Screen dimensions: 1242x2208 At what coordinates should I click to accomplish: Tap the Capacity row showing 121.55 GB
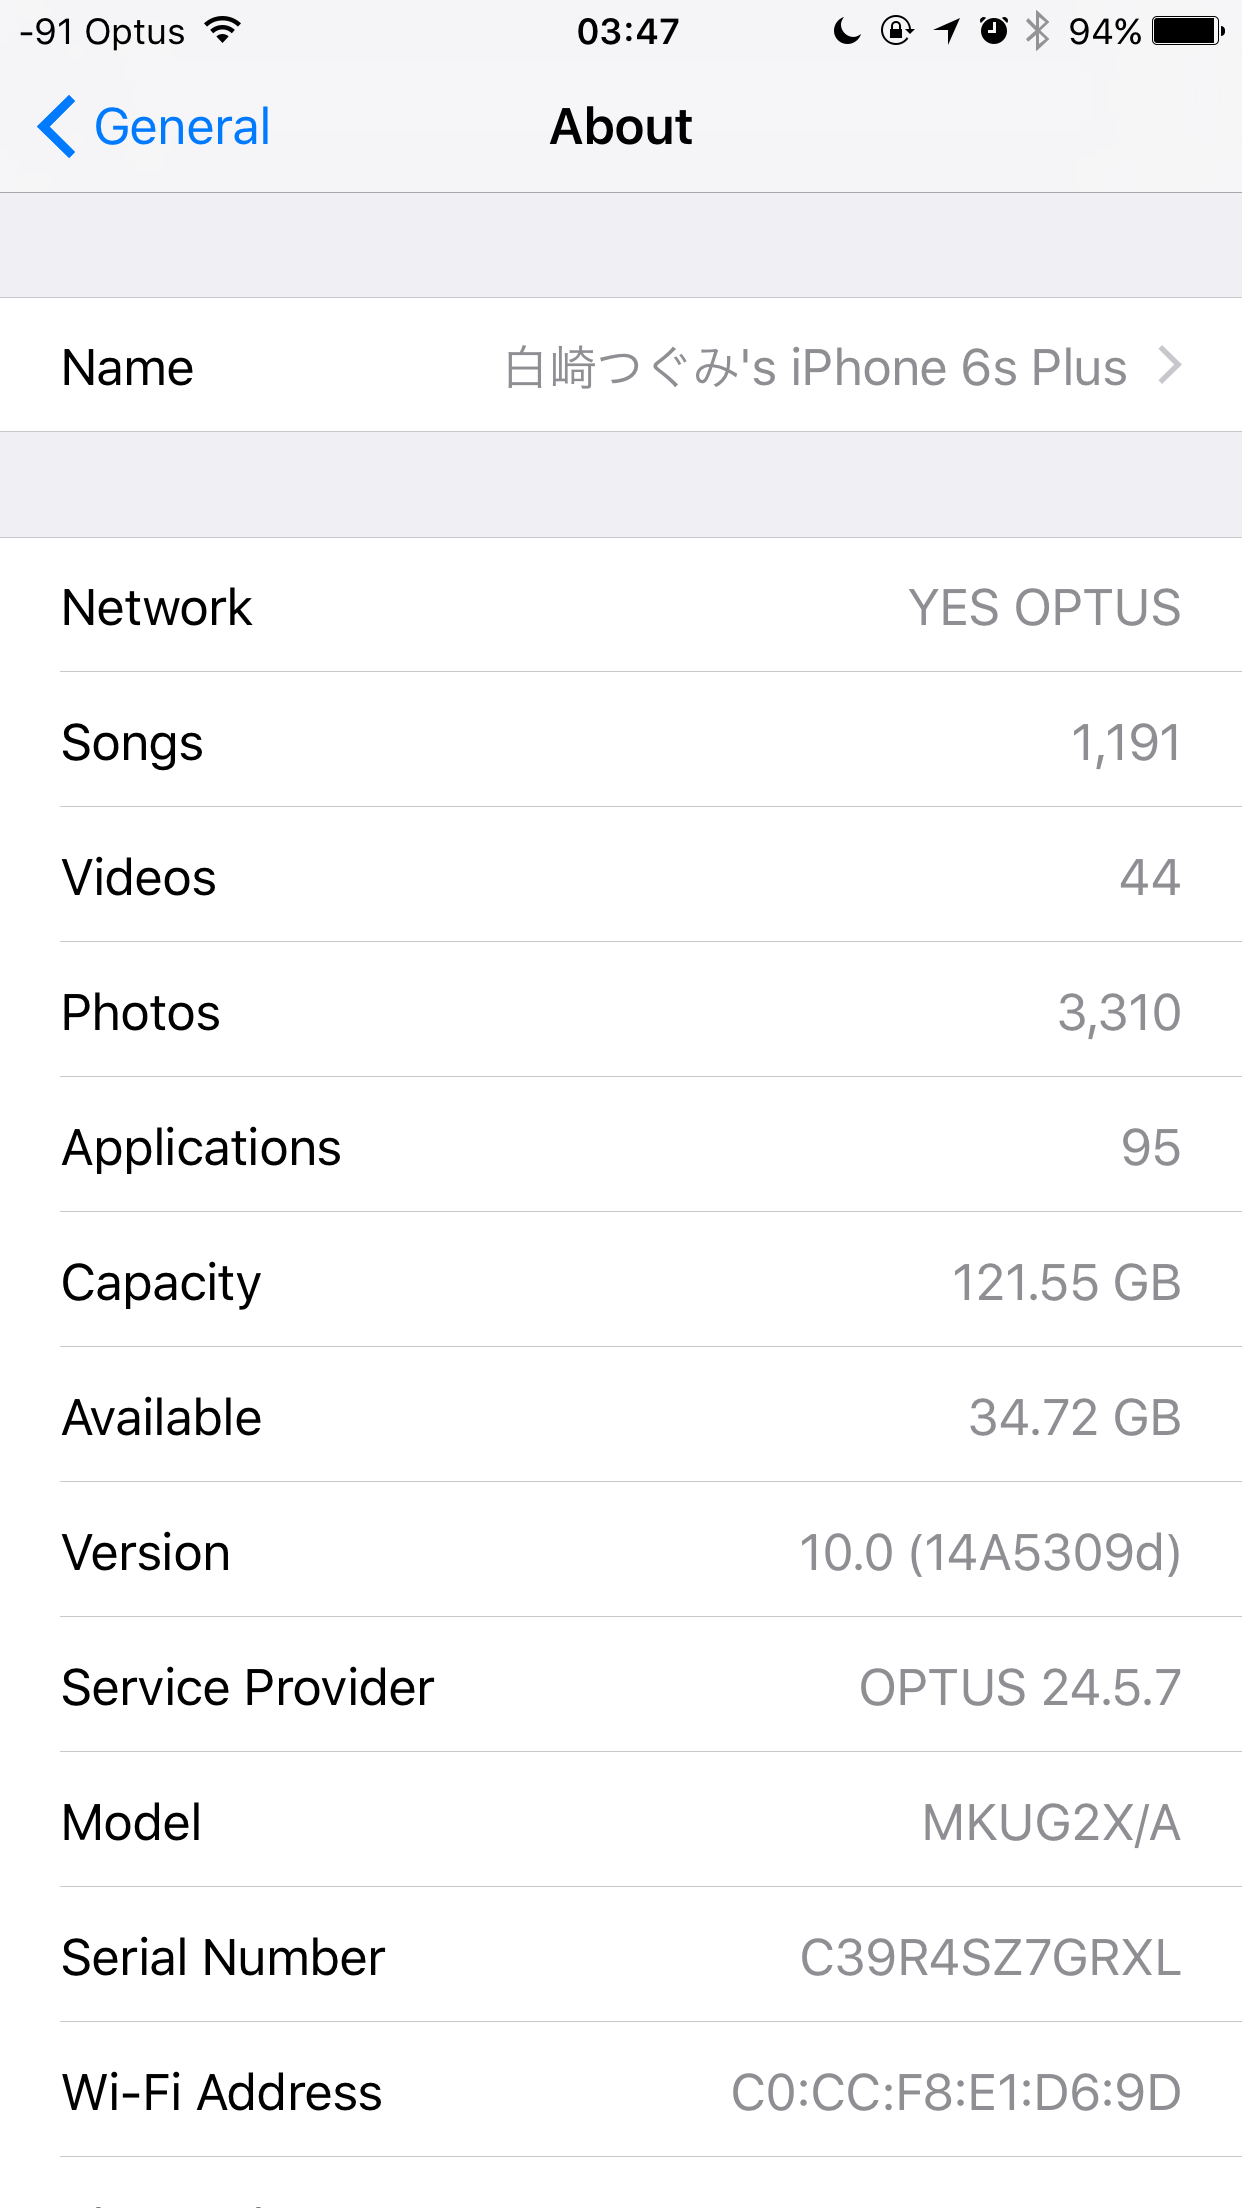coord(621,1281)
